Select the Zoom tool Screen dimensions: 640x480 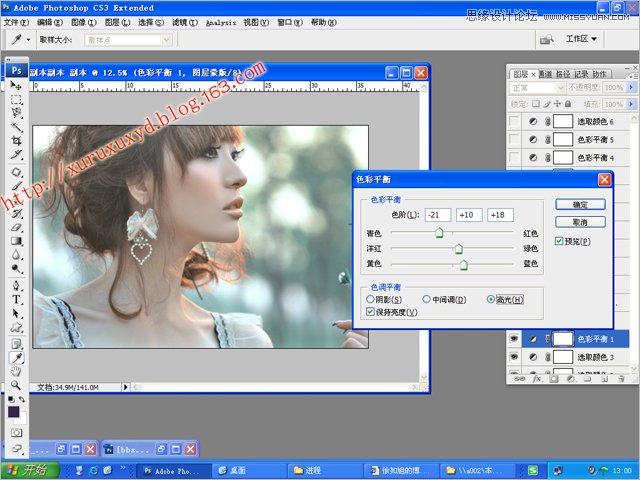(16, 385)
